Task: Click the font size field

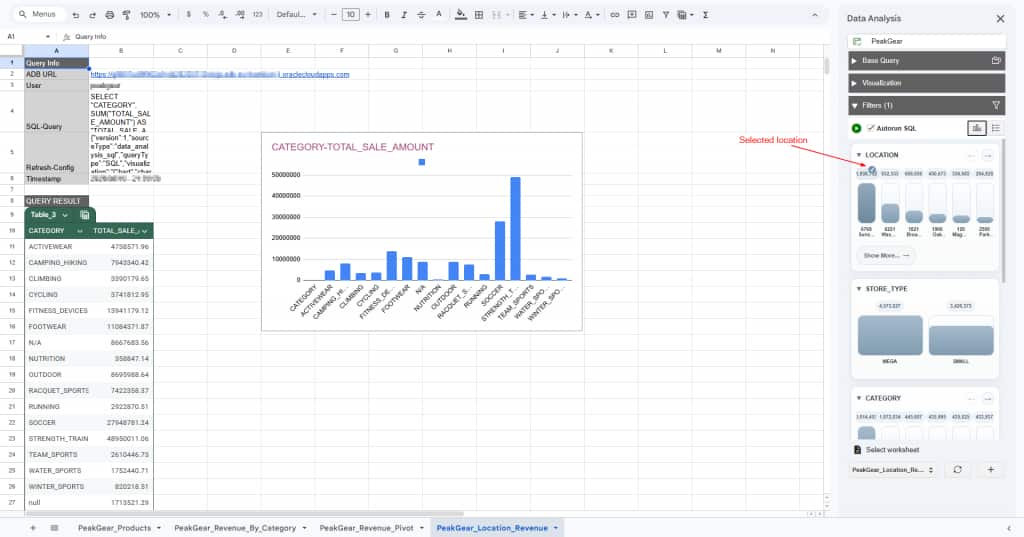Action: pos(351,14)
